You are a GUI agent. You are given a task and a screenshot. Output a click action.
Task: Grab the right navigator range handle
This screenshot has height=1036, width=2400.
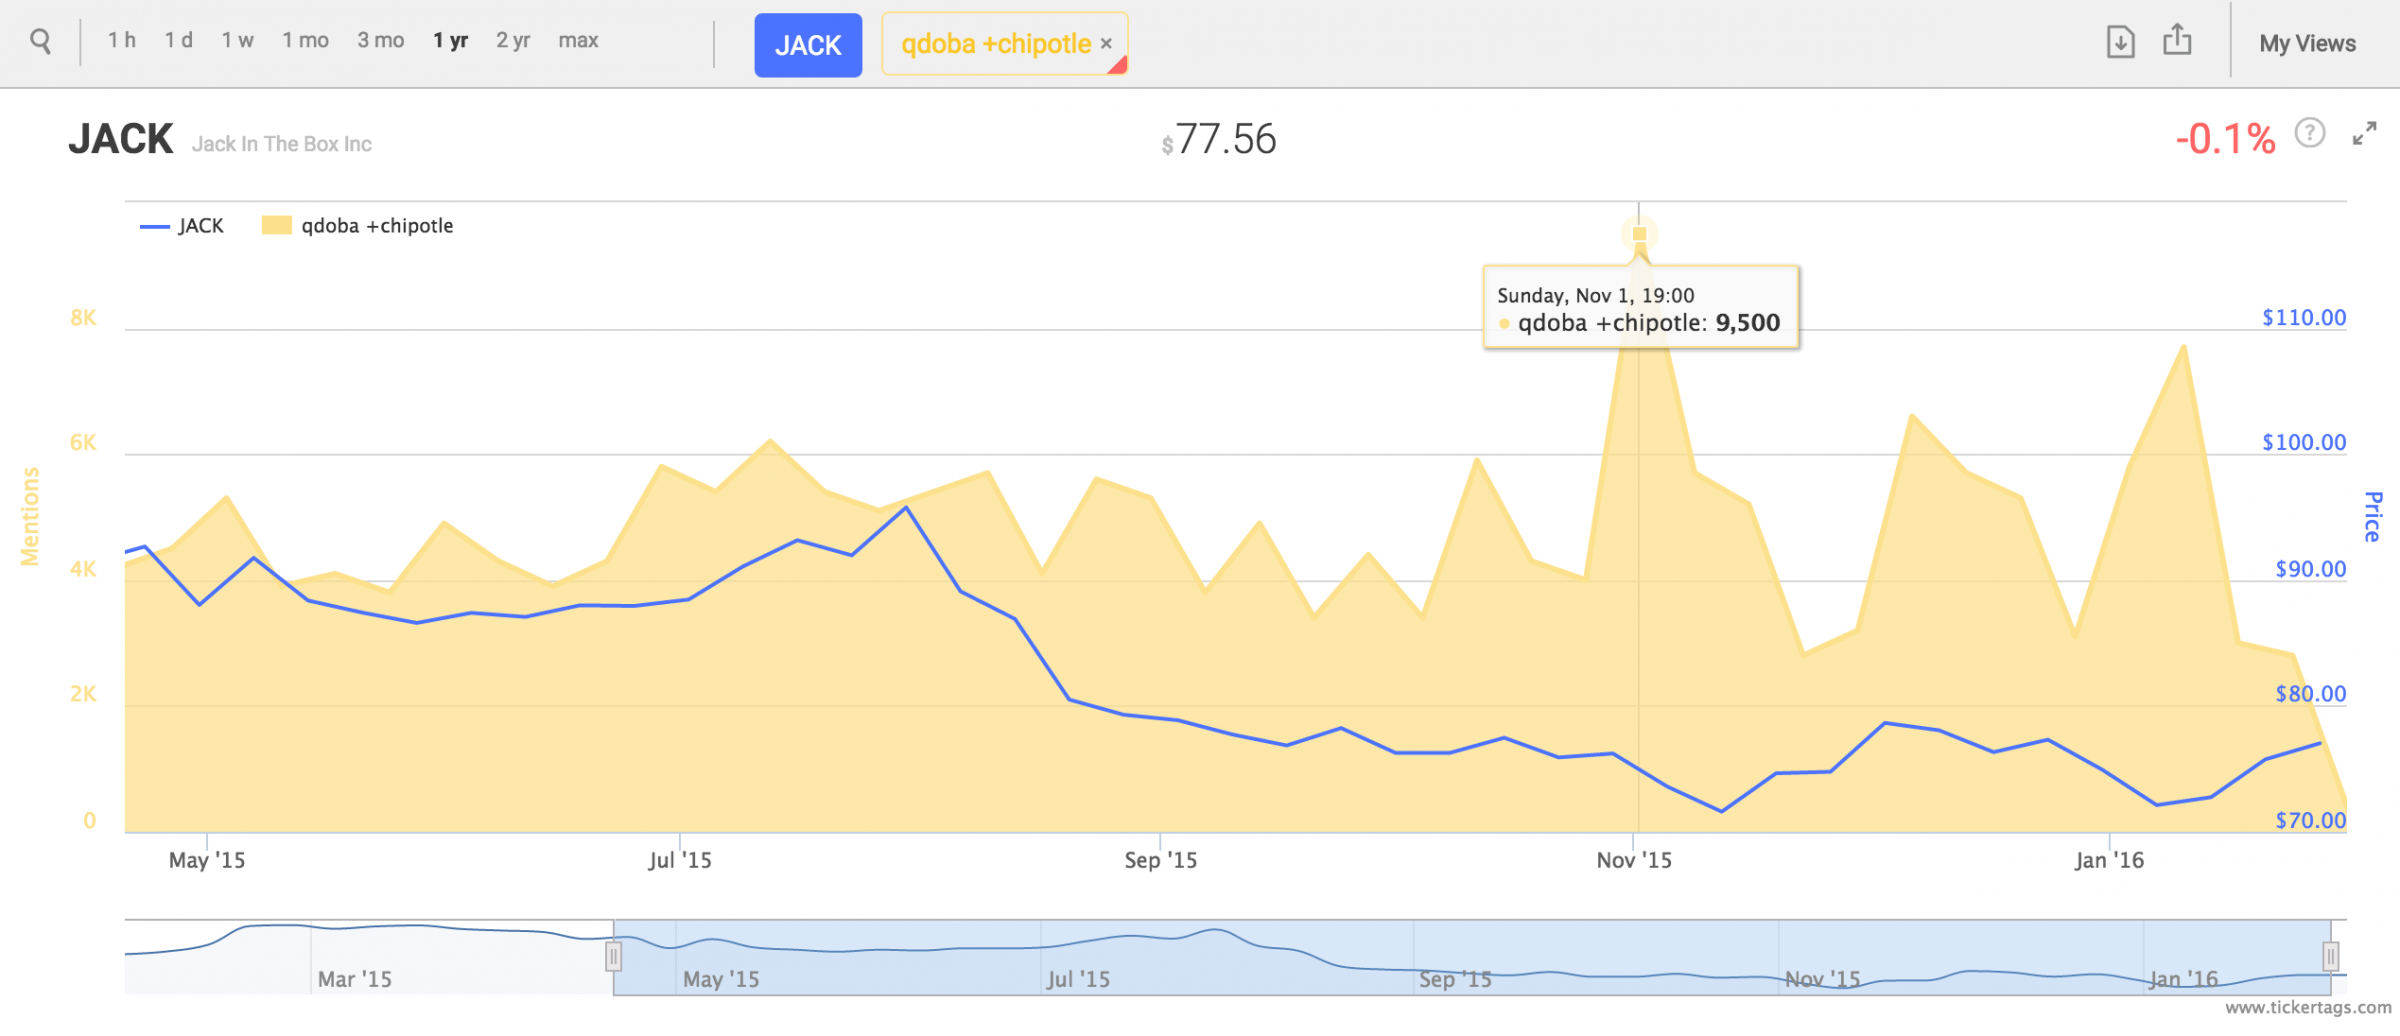coord(2331,957)
